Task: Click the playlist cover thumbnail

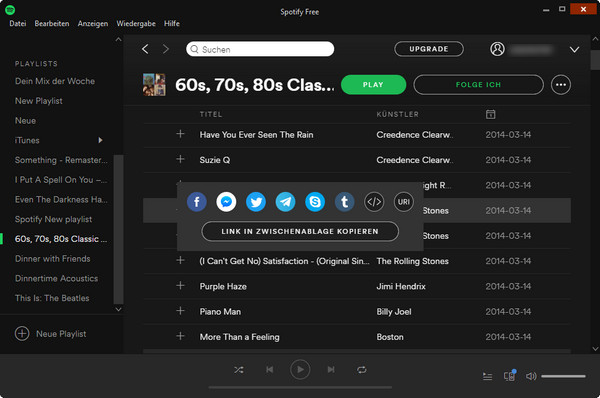Action: (154, 85)
